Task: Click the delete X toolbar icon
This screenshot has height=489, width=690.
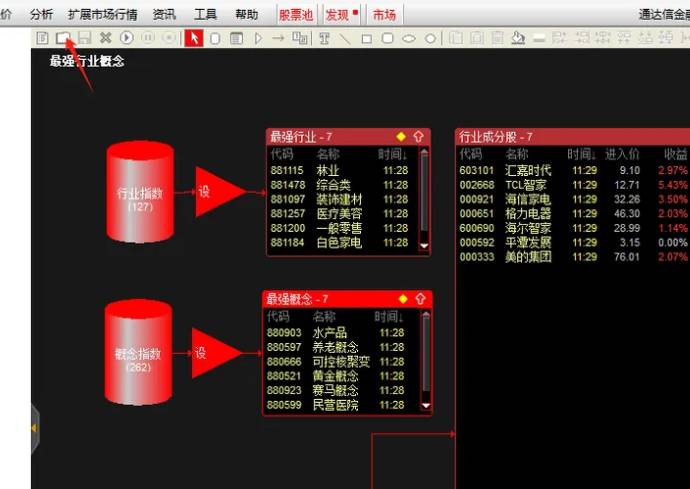Action: 106,38
